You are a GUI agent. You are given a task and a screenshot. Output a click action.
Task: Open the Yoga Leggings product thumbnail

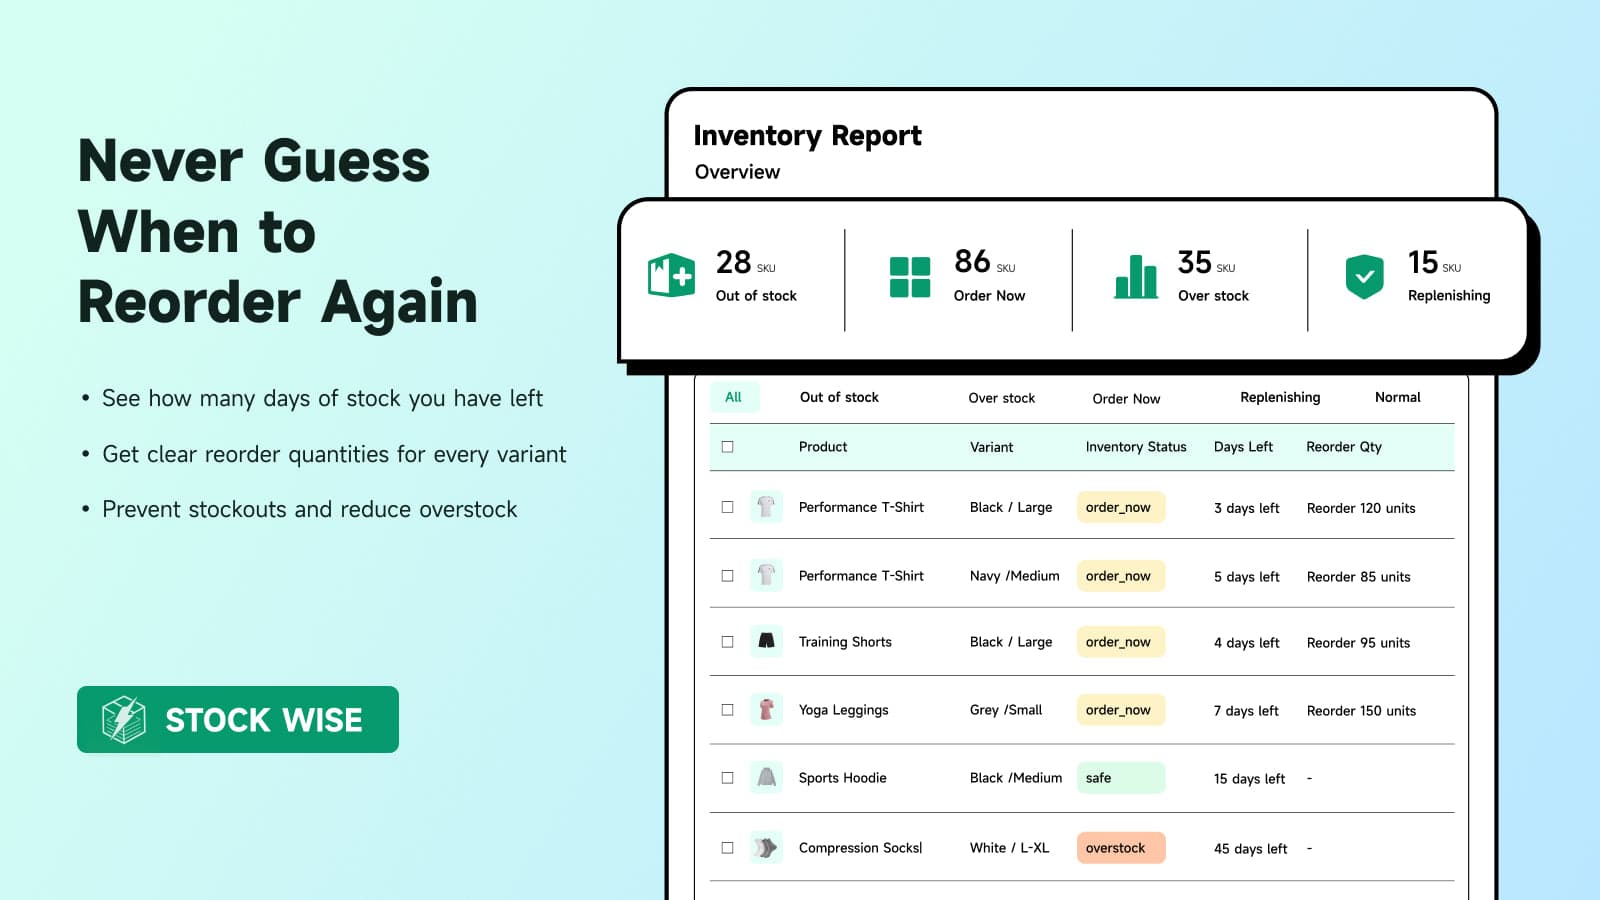[x=766, y=709]
